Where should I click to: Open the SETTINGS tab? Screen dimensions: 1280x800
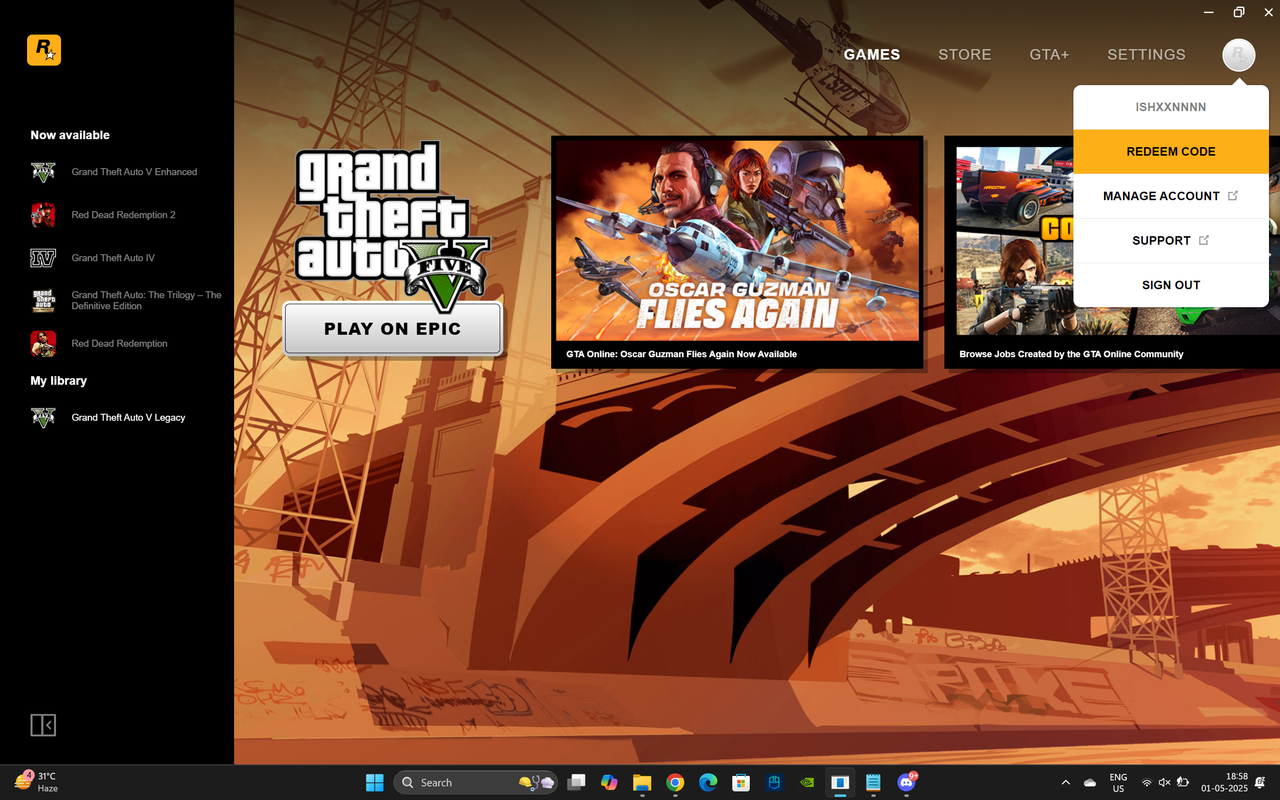(x=1146, y=55)
